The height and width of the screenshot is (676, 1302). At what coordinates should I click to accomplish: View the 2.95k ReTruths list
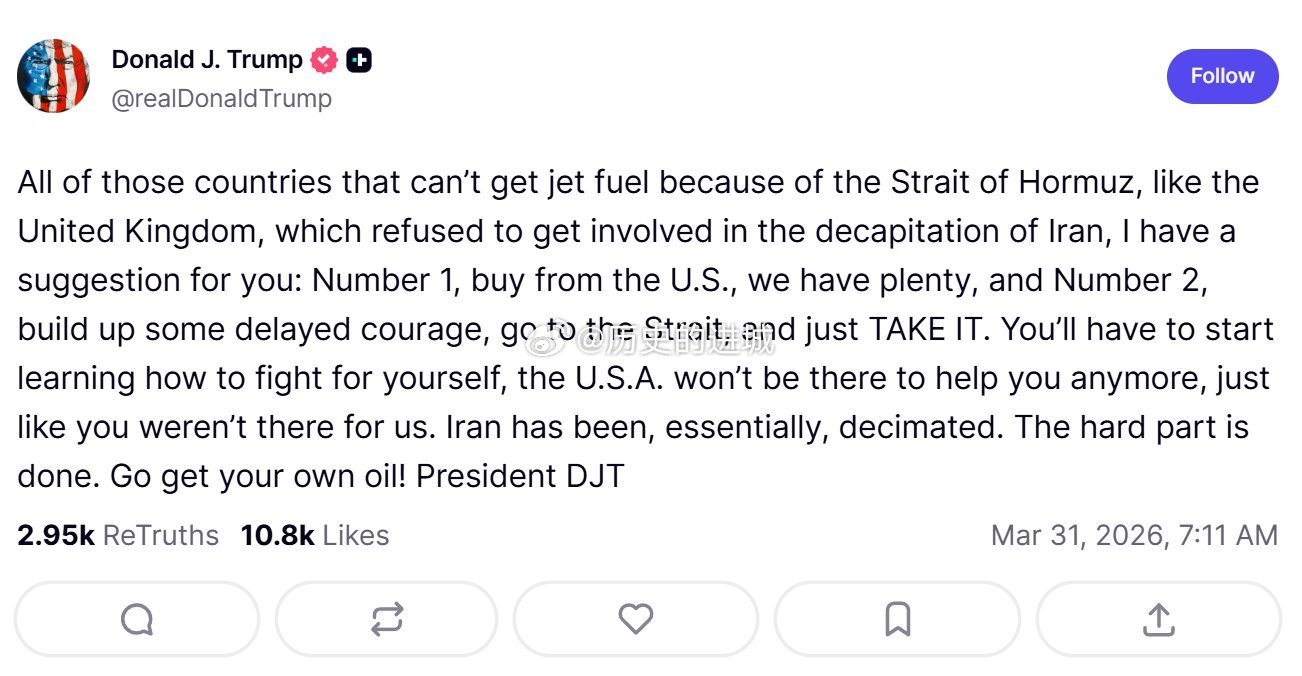pyautogui.click(x=118, y=536)
